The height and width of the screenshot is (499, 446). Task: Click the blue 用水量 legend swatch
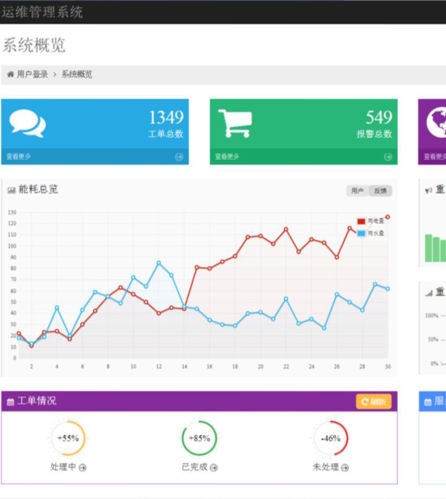point(361,233)
